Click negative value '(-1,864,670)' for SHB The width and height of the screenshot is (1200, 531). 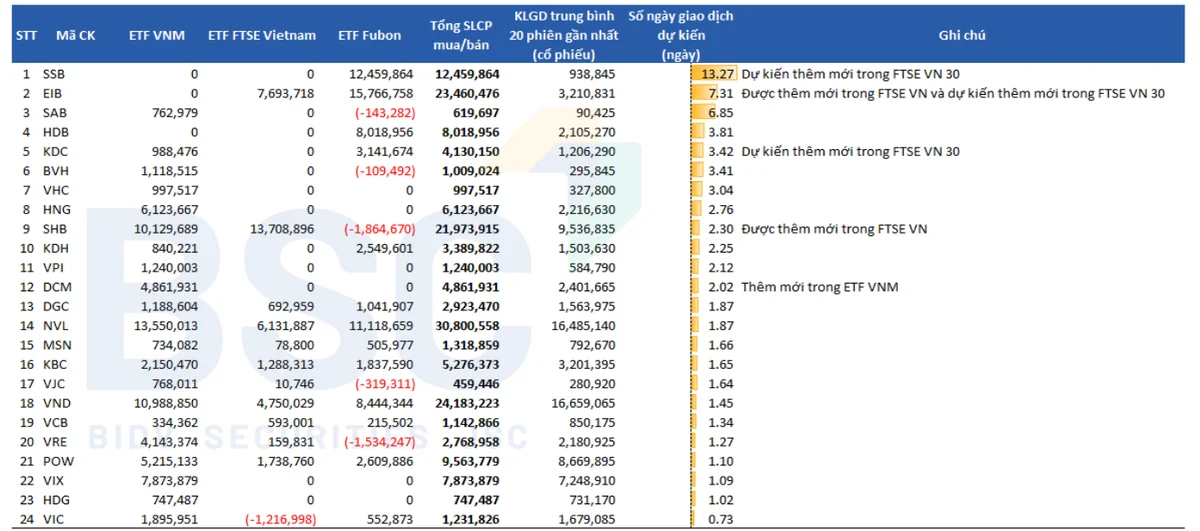click(x=379, y=229)
